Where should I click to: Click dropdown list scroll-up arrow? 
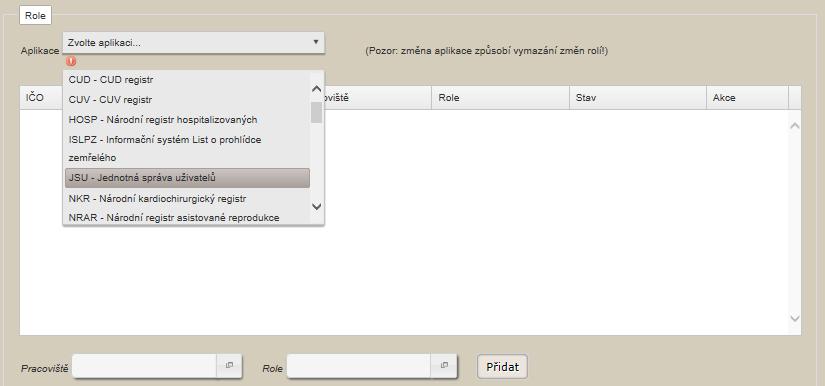point(316,89)
